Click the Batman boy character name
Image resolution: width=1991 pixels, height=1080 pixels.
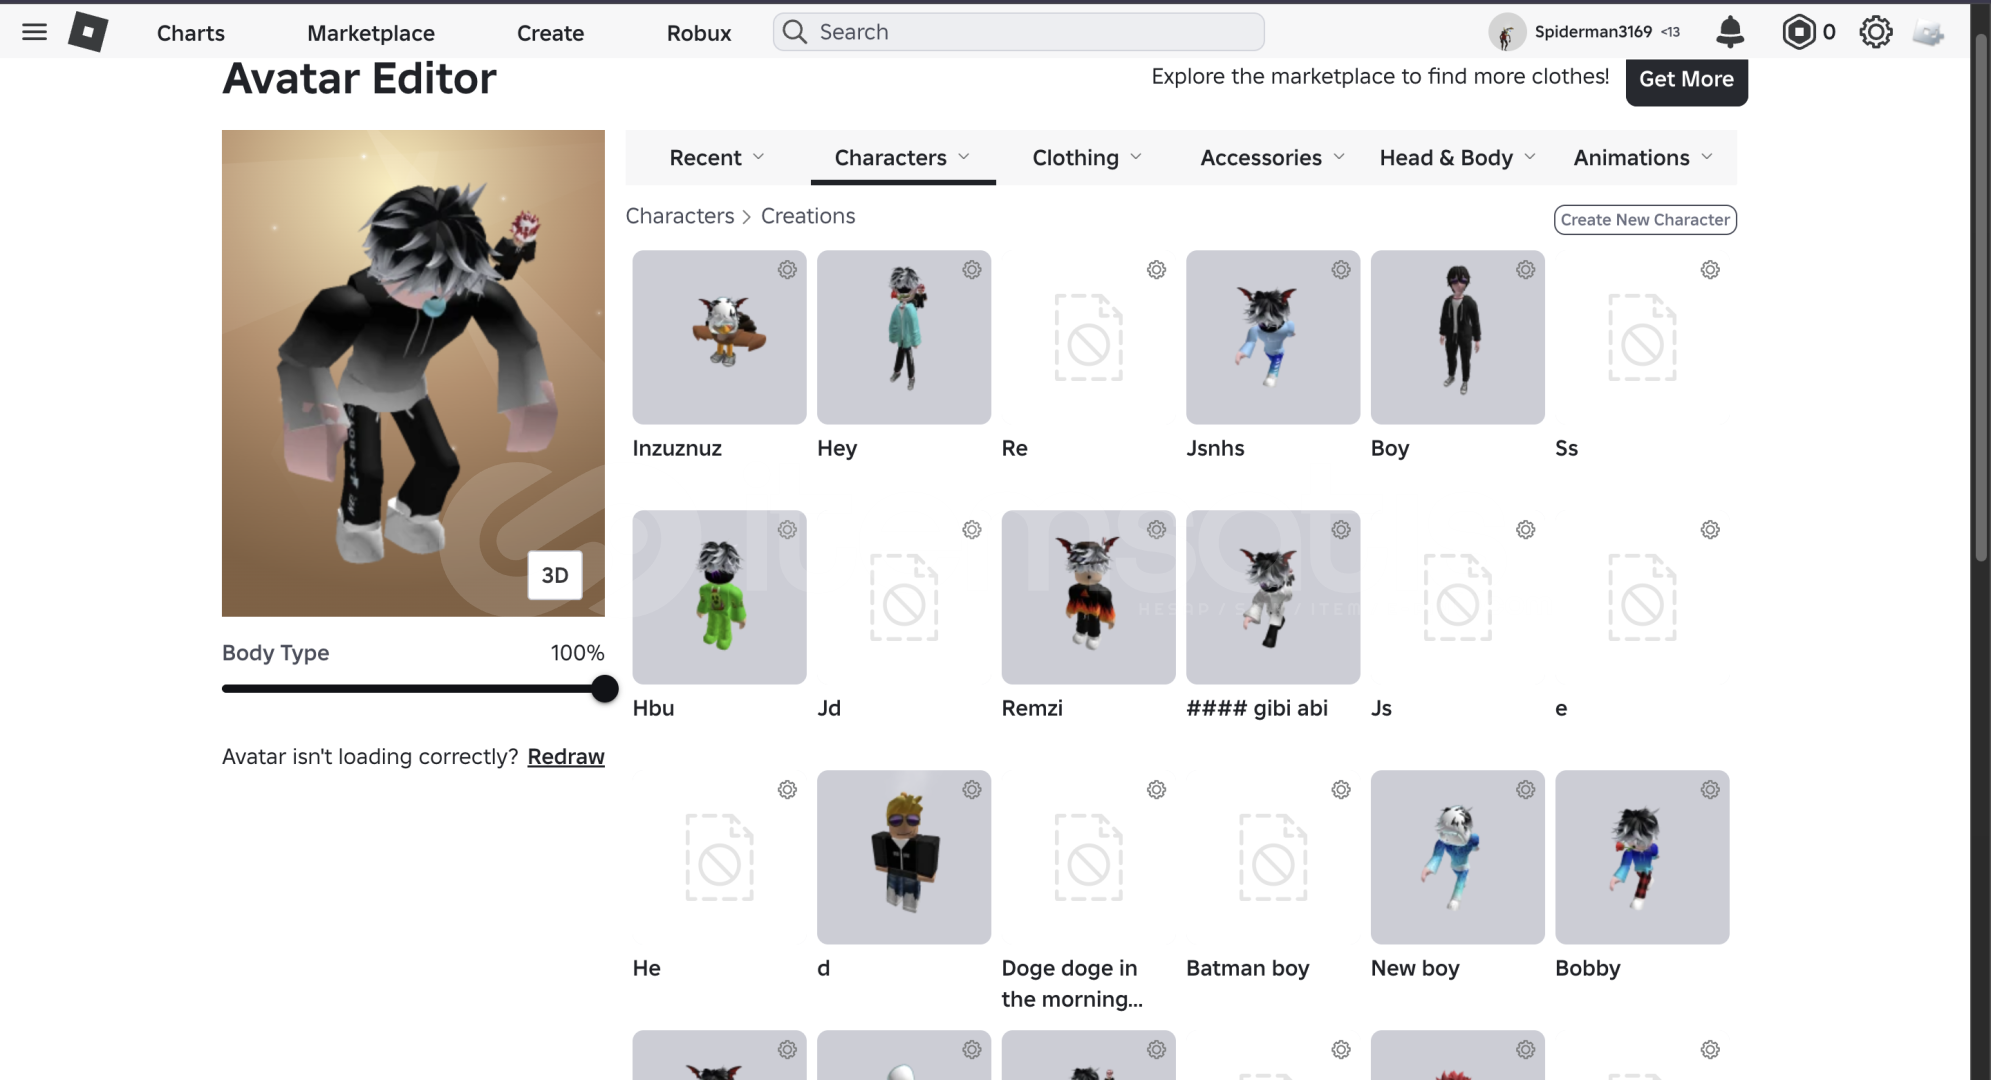(1248, 968)
